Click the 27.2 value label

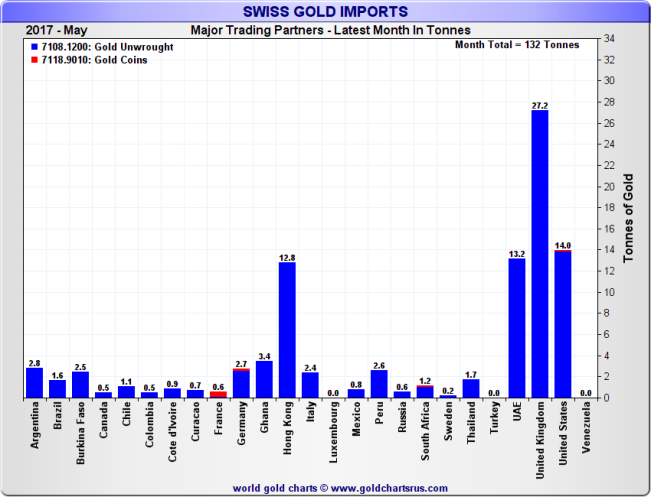pyautogui.click(x=539, y=104)
